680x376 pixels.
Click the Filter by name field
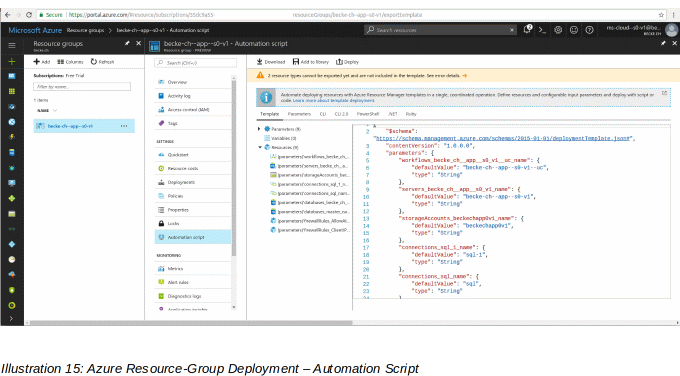(82, 87)
